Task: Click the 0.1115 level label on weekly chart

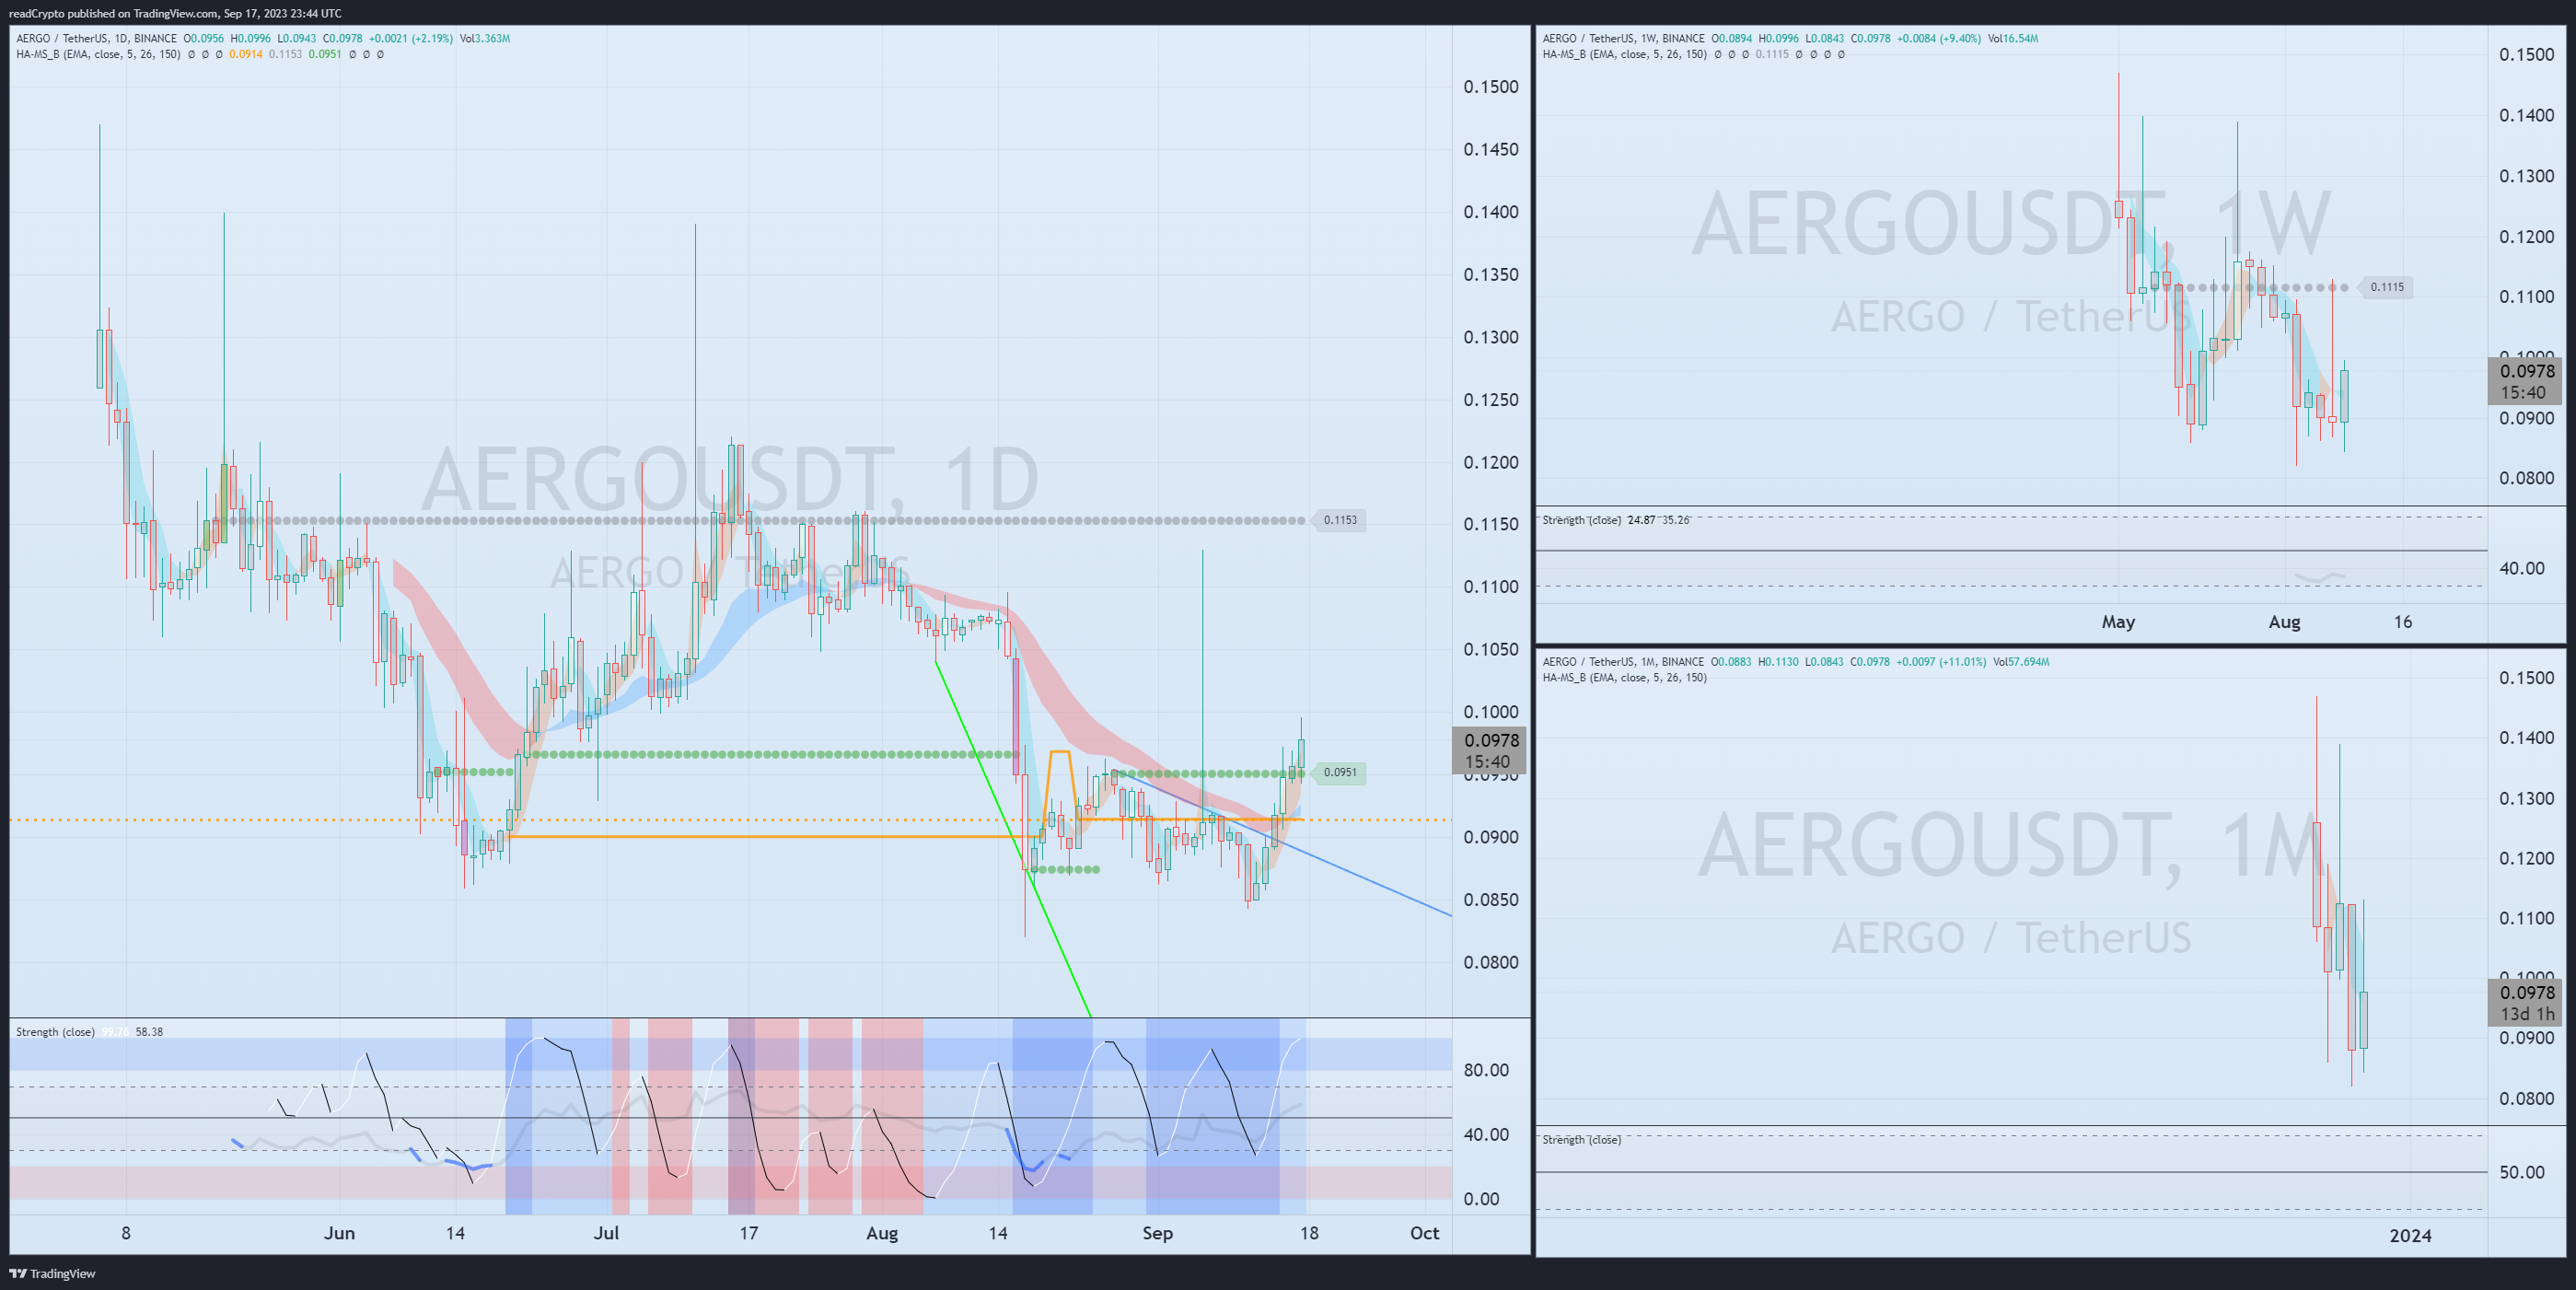Action: click(x=2387, y=287)
